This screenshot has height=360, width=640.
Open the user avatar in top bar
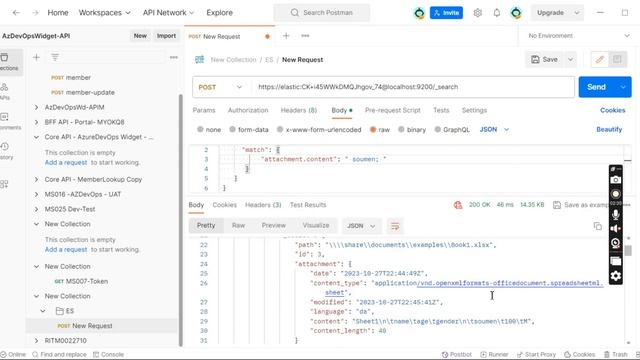[x=516, y=13]
